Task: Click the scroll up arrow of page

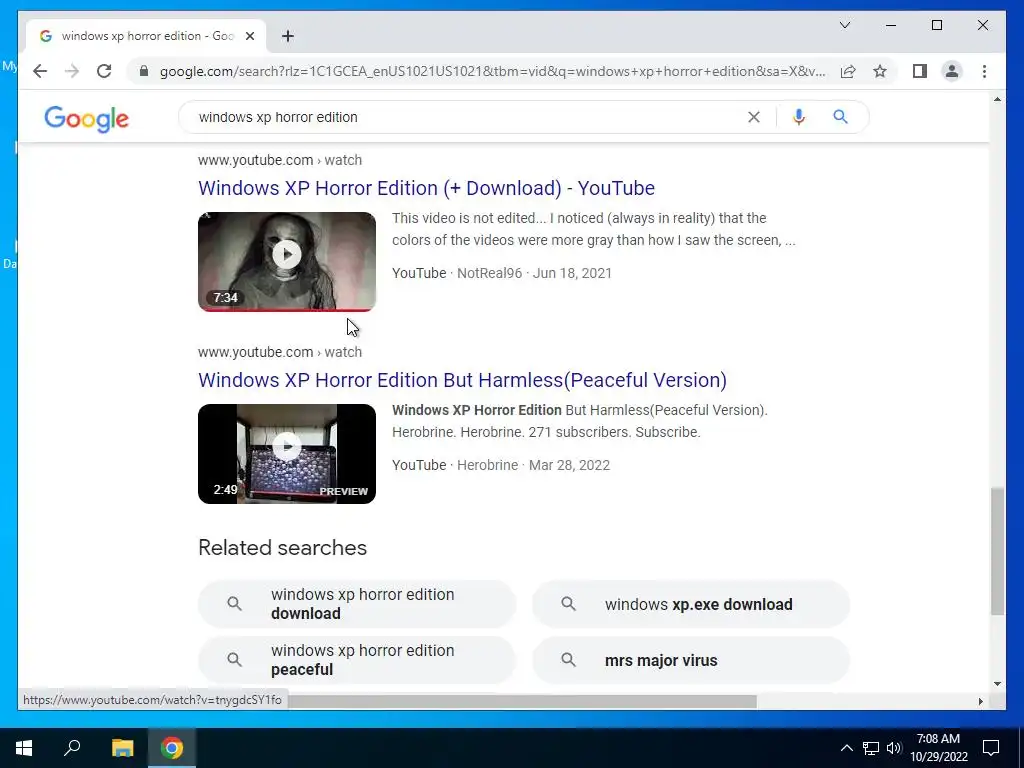Action: [997, 99]
